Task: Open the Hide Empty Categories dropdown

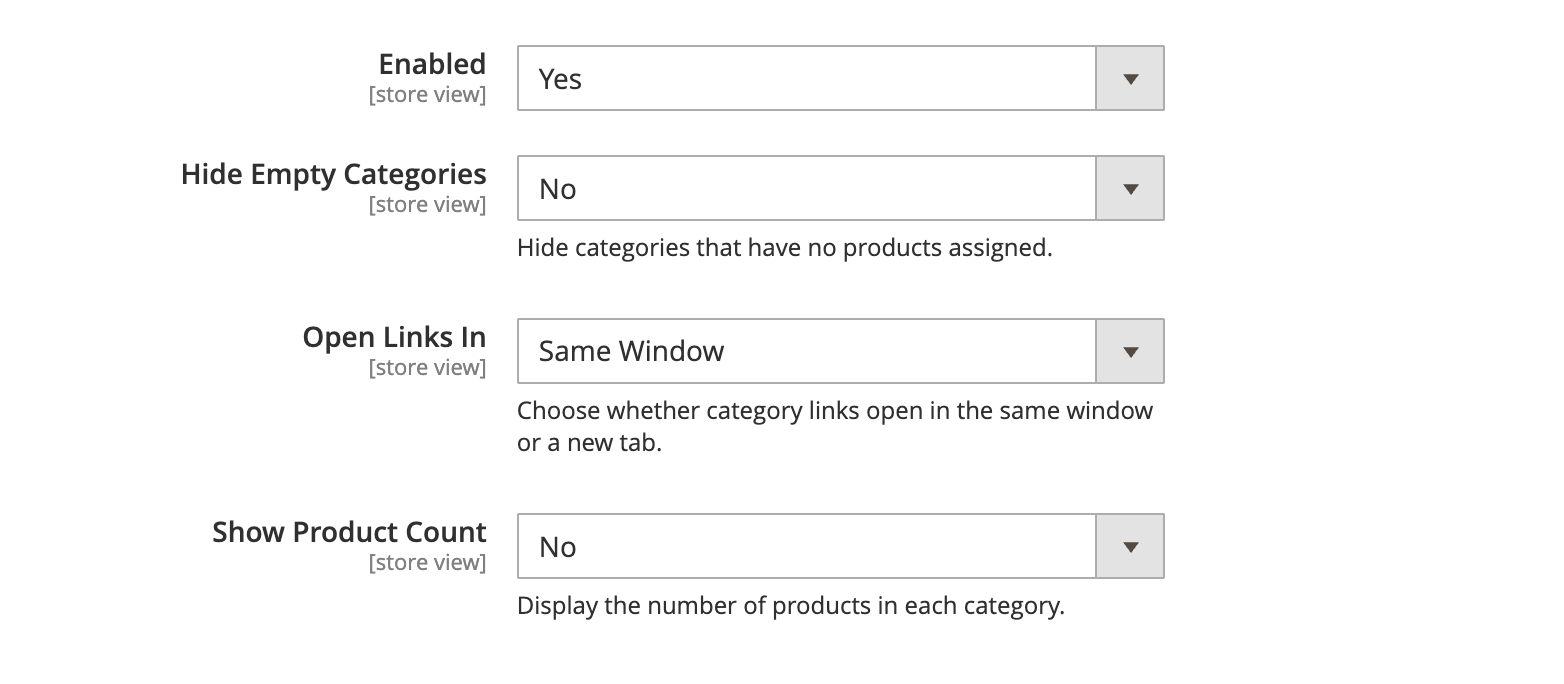Action: click(805, 188)
